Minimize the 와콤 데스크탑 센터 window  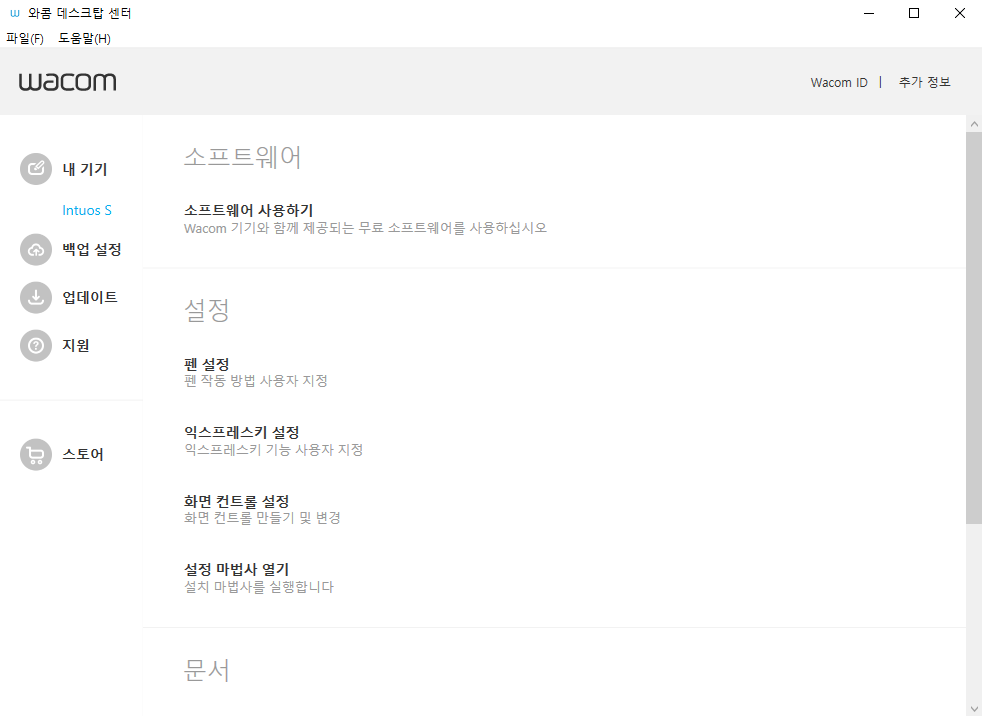pyautogui.click(x=869, y=13)
